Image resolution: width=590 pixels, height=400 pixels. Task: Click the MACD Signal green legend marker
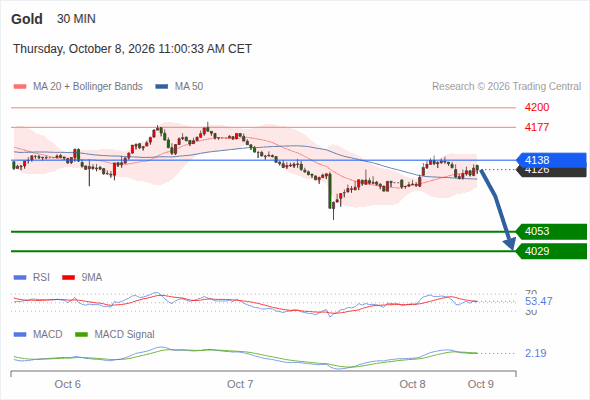[x=81, y=335]
